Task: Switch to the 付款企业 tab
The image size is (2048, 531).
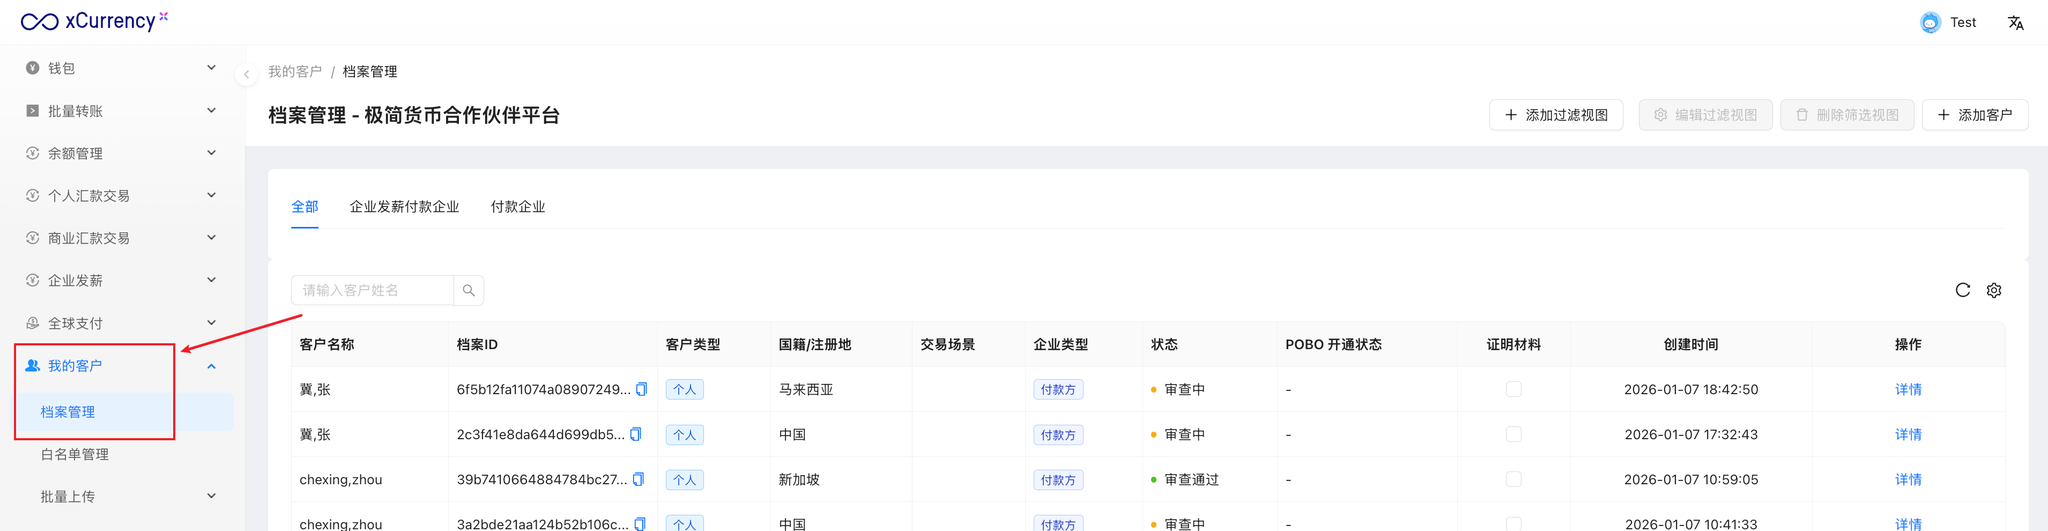Action: [518, 207]
